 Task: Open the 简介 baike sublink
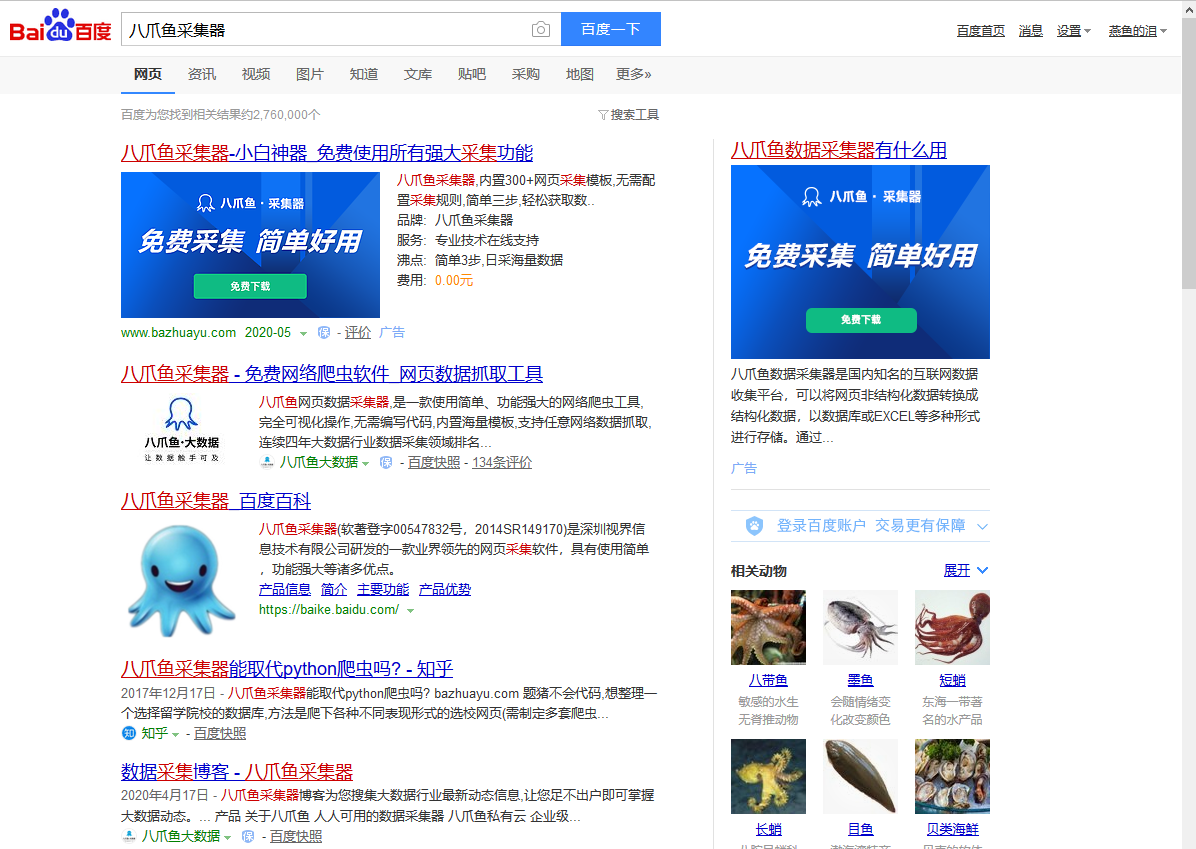click(333, 590)
